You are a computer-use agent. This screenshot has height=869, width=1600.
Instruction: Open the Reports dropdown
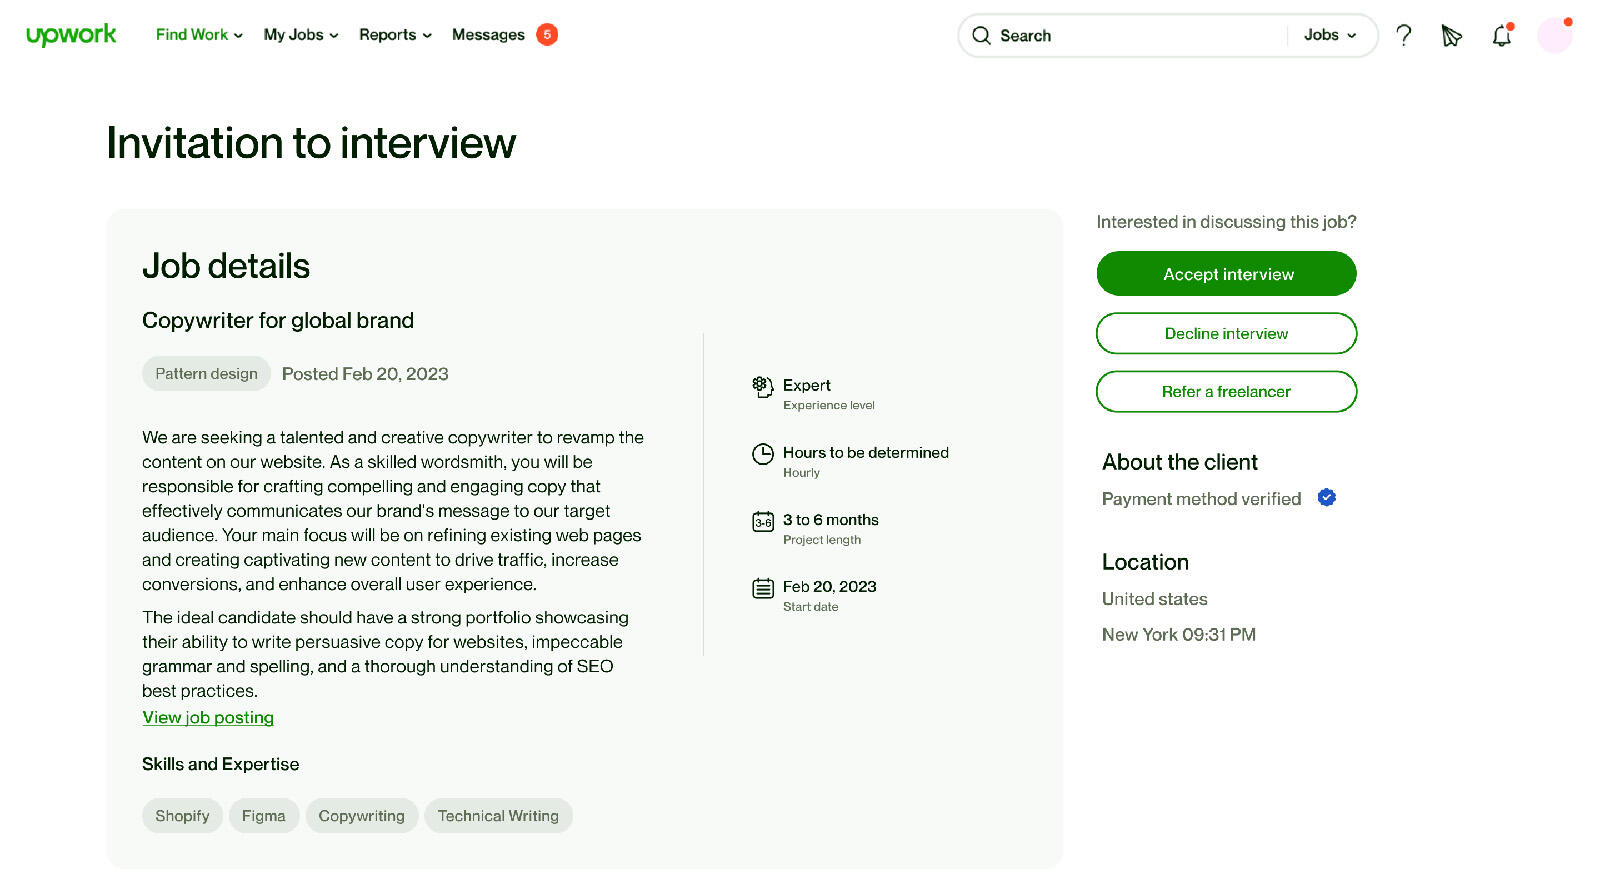394,34
